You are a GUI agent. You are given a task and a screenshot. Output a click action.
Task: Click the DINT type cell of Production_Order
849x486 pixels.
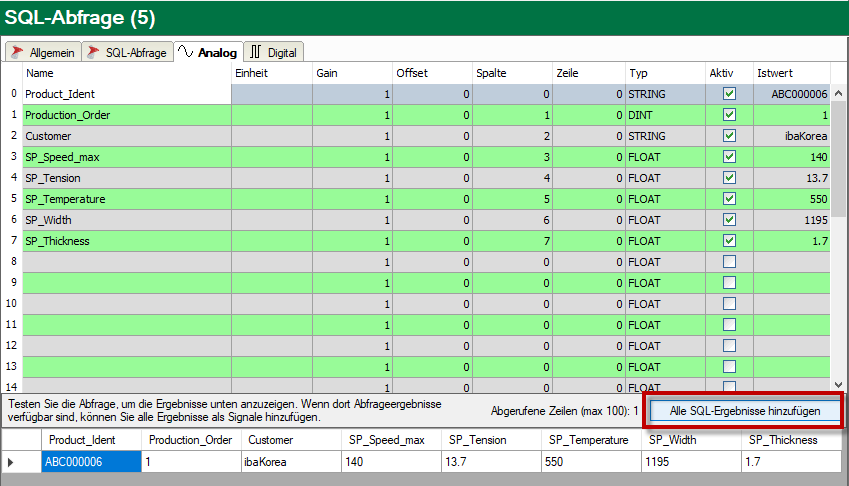(x=665, y=115)
